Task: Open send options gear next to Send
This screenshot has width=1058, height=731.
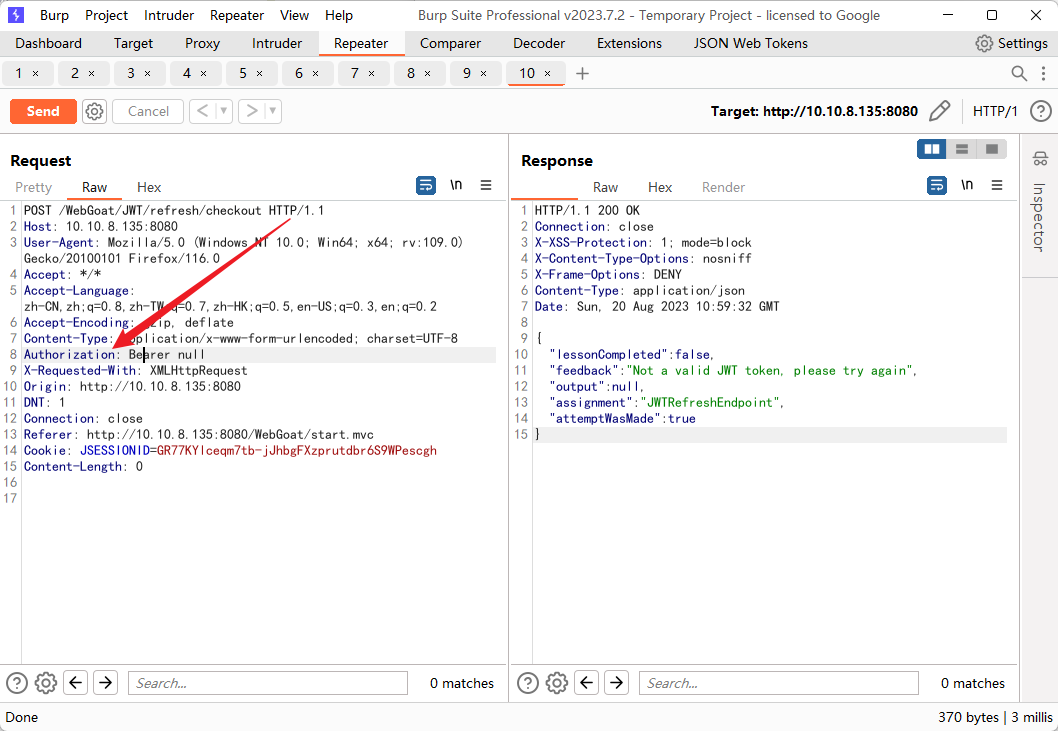Action: [x=94, y=111]
